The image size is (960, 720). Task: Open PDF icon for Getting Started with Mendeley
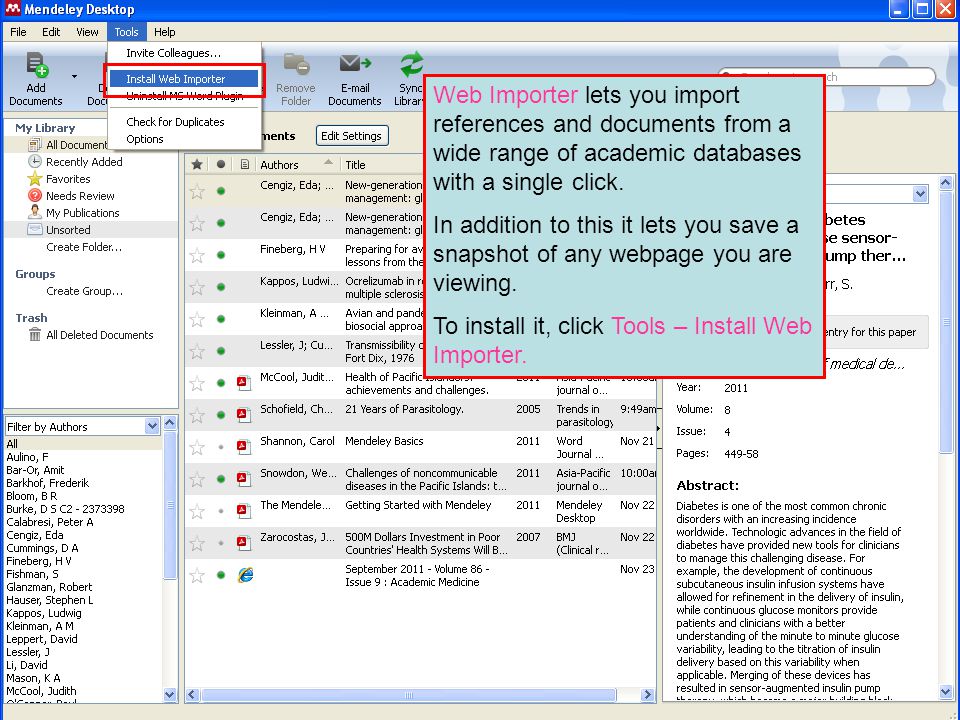pos(244,511)
